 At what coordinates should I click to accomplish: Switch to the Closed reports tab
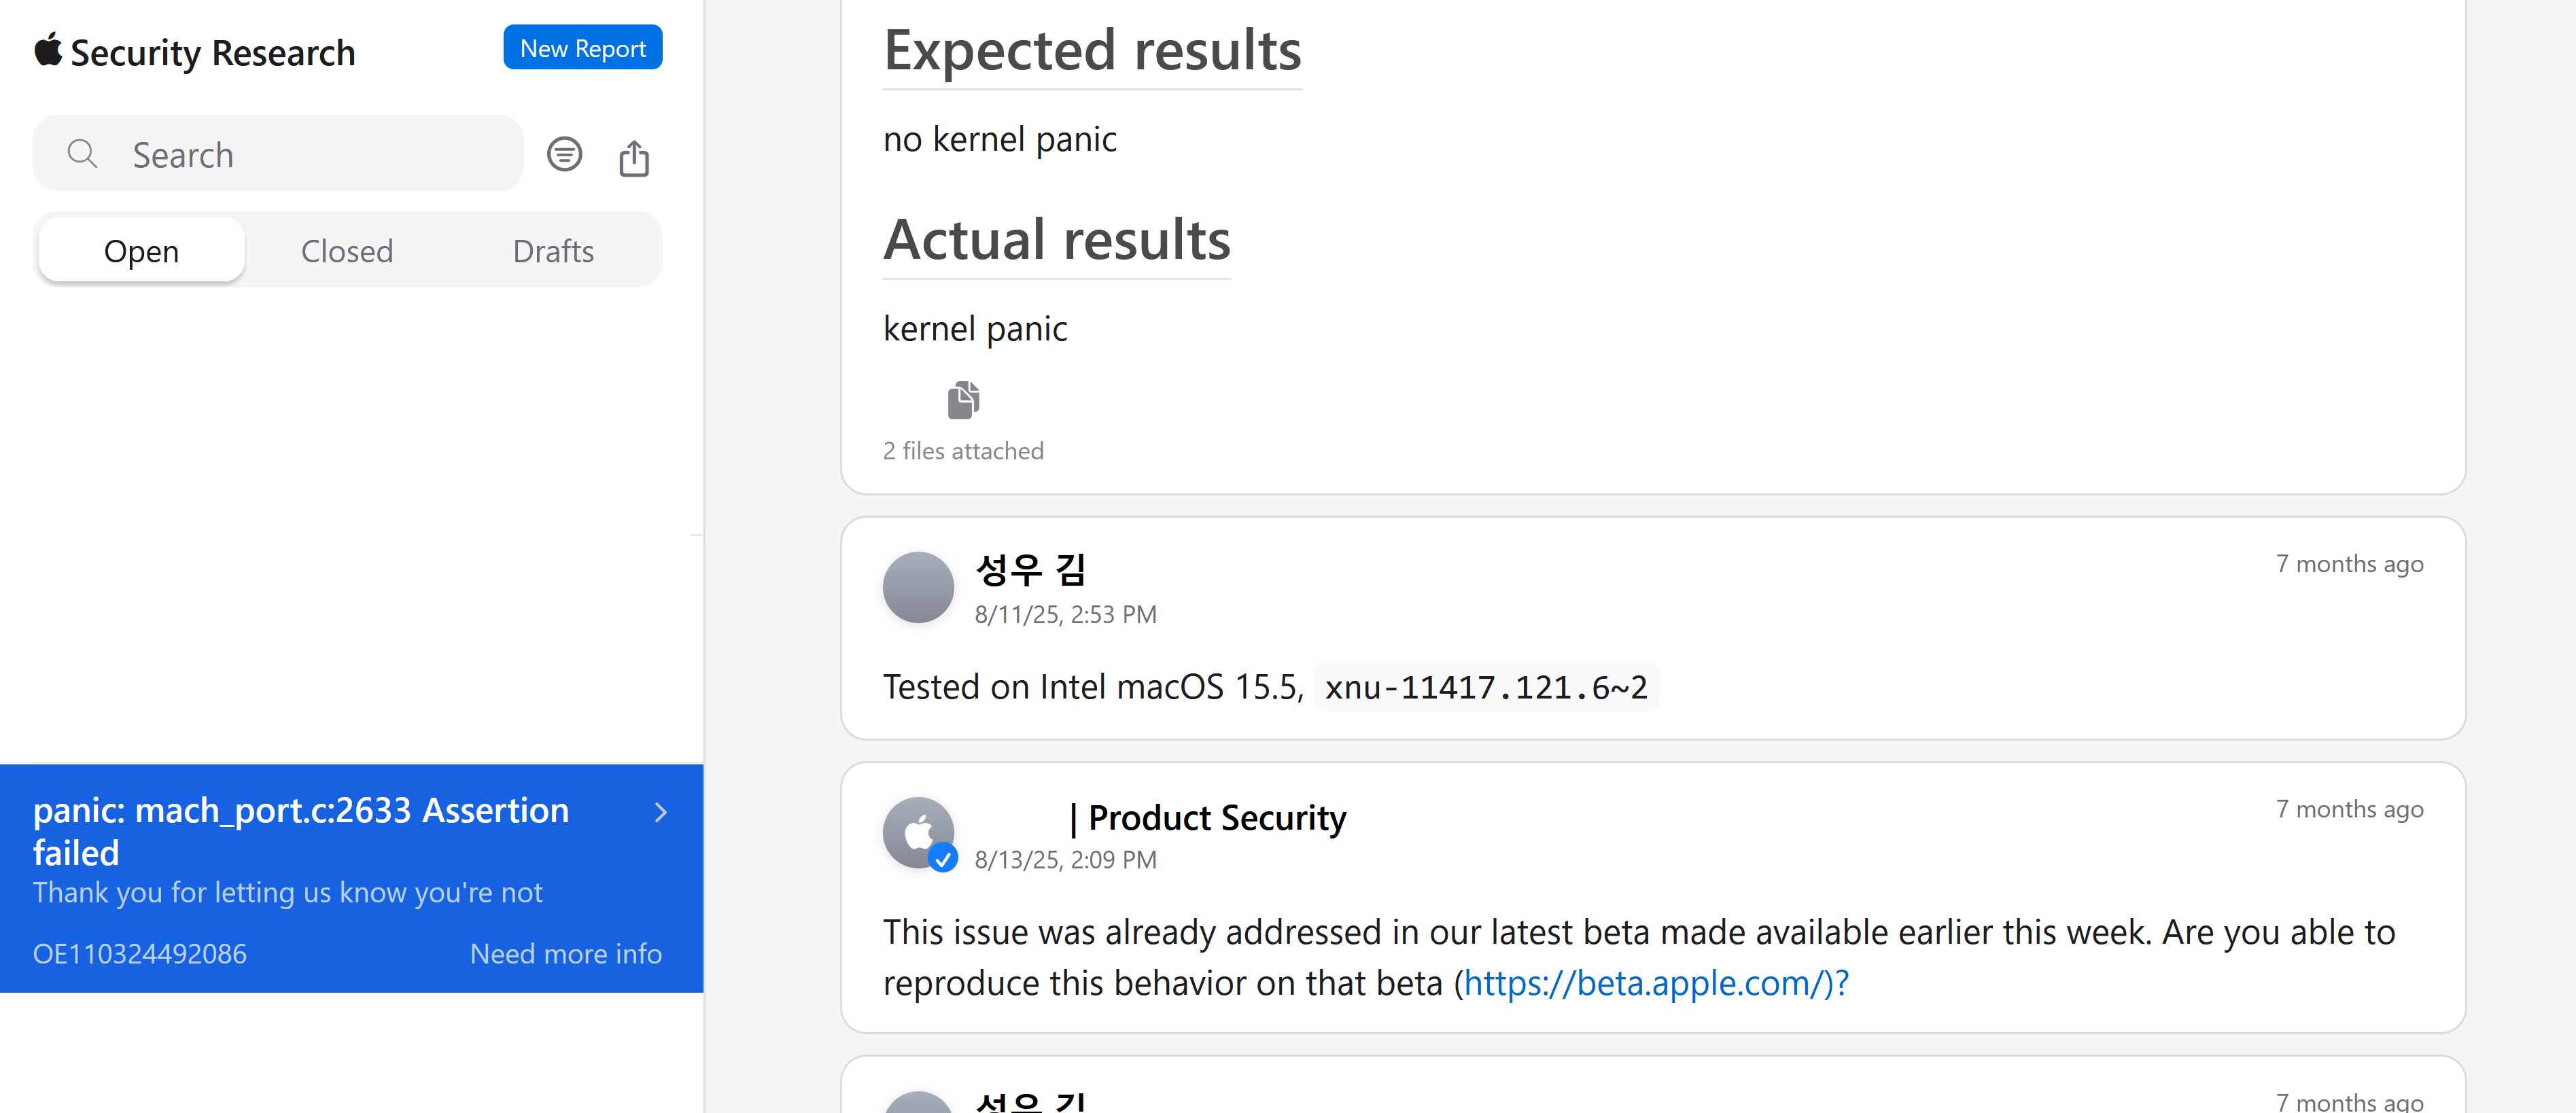pyautogui.click(x=347, y=251)
